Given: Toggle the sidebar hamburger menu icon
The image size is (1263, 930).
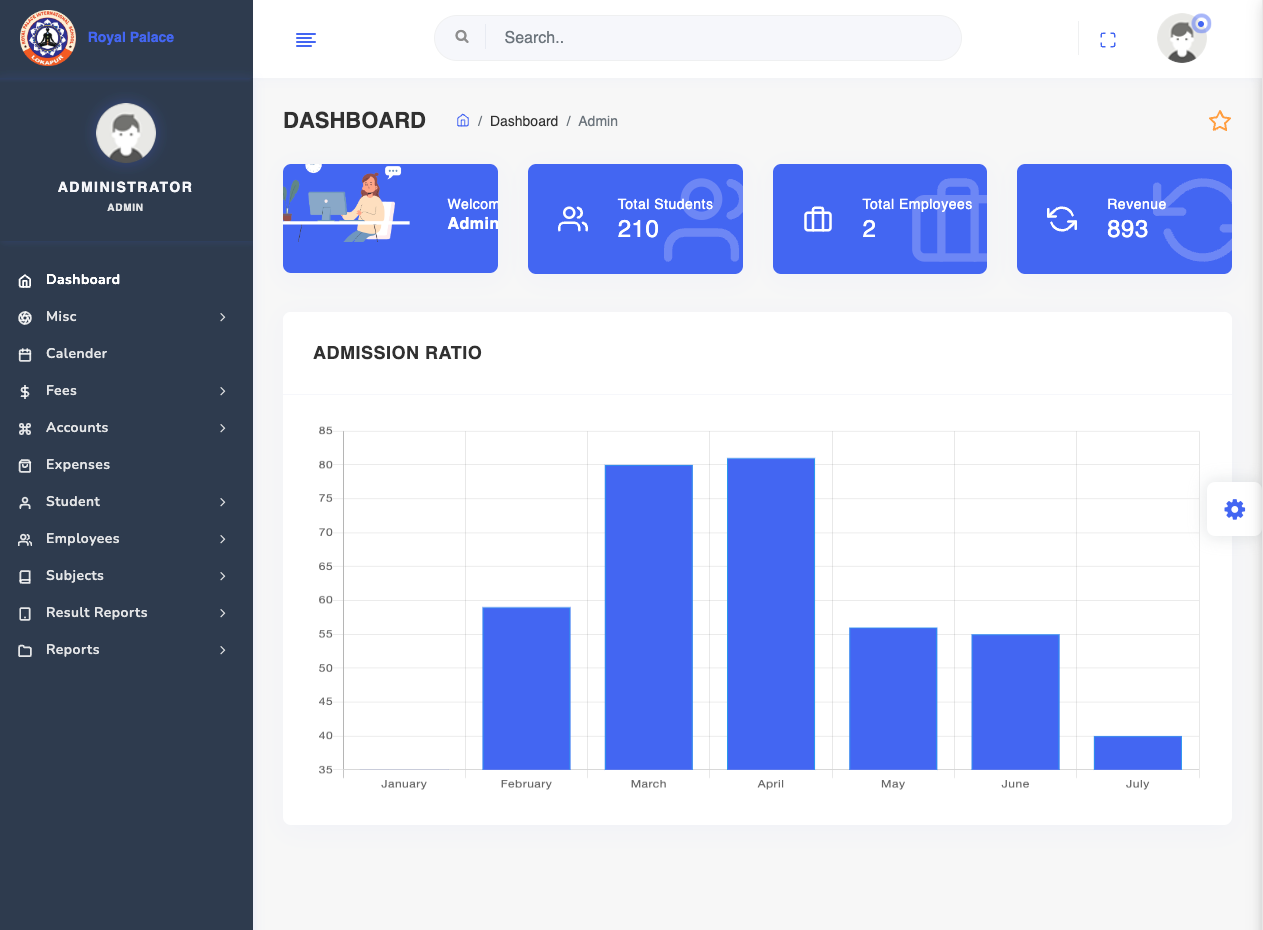Looking at the screenshot, I should pyautogui.click(x=306, y=40).
